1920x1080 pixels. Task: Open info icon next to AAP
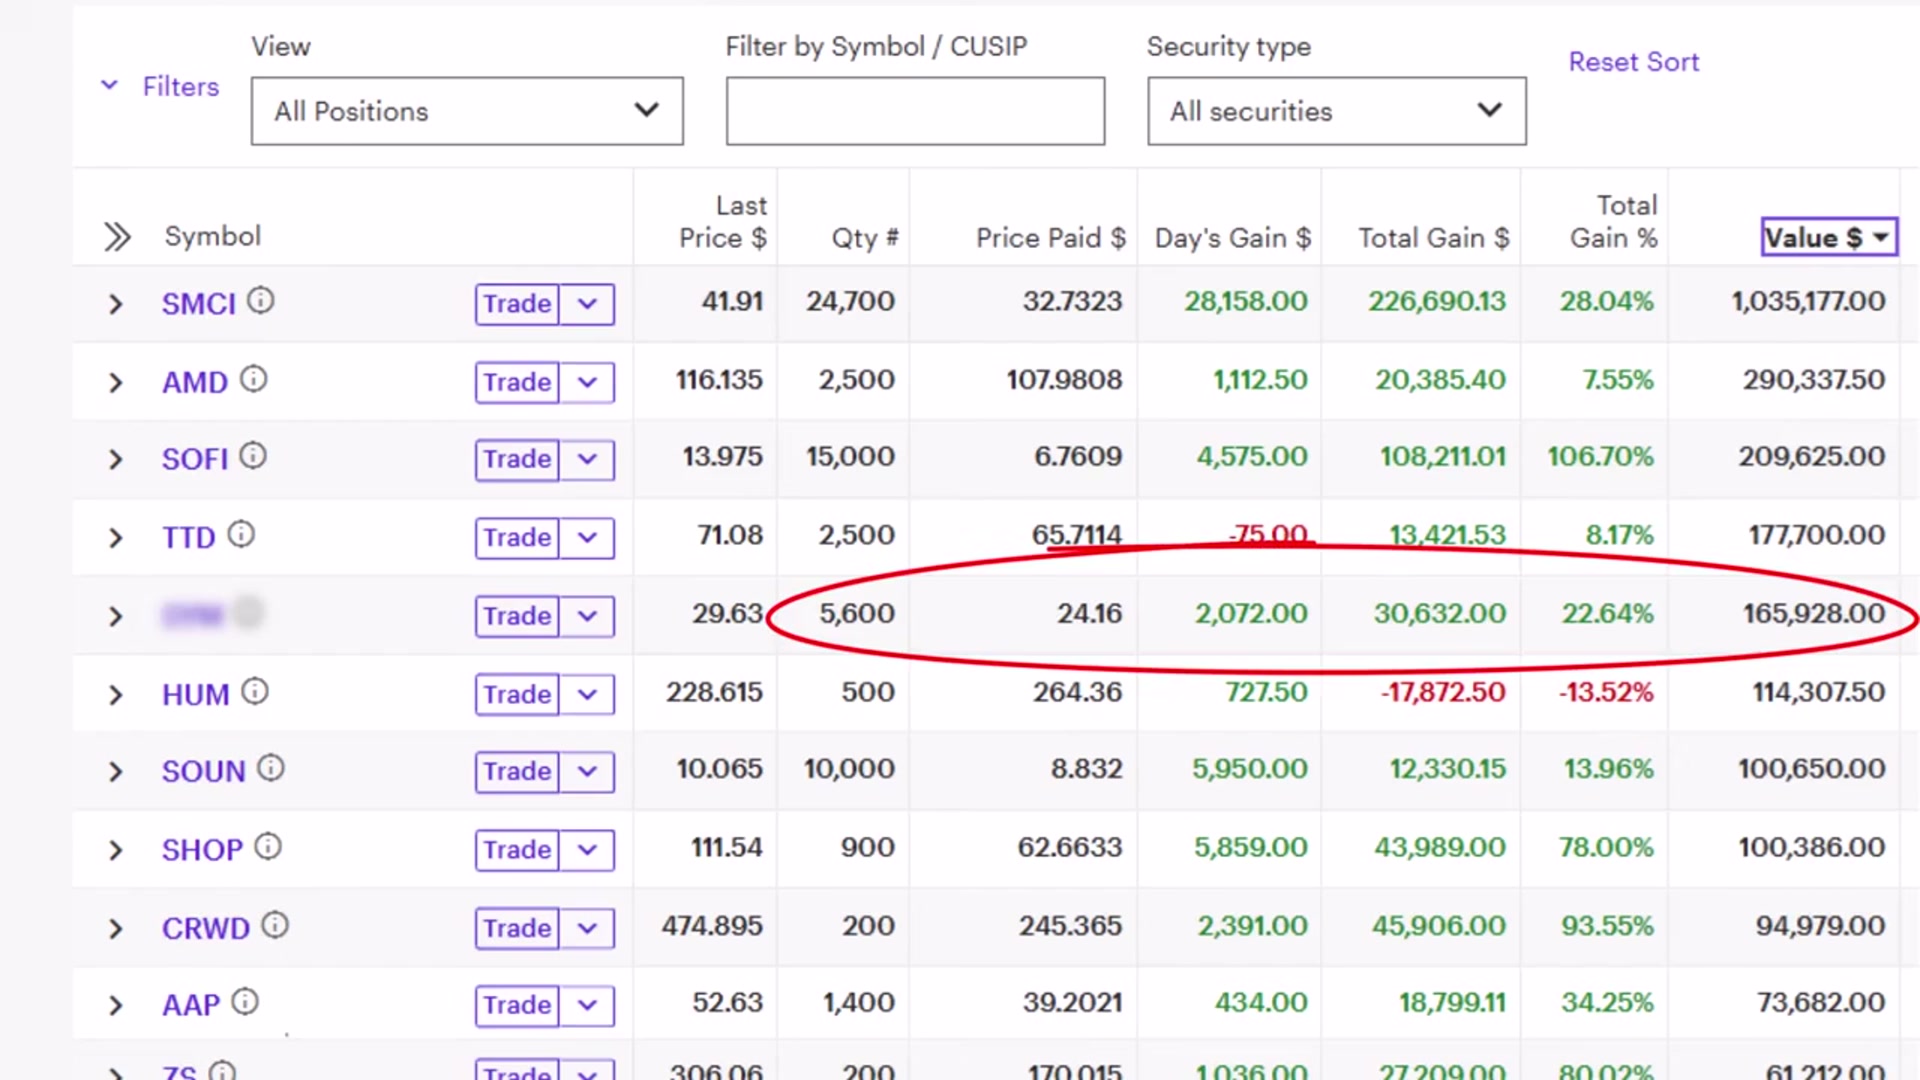(x=245, y=1001)
